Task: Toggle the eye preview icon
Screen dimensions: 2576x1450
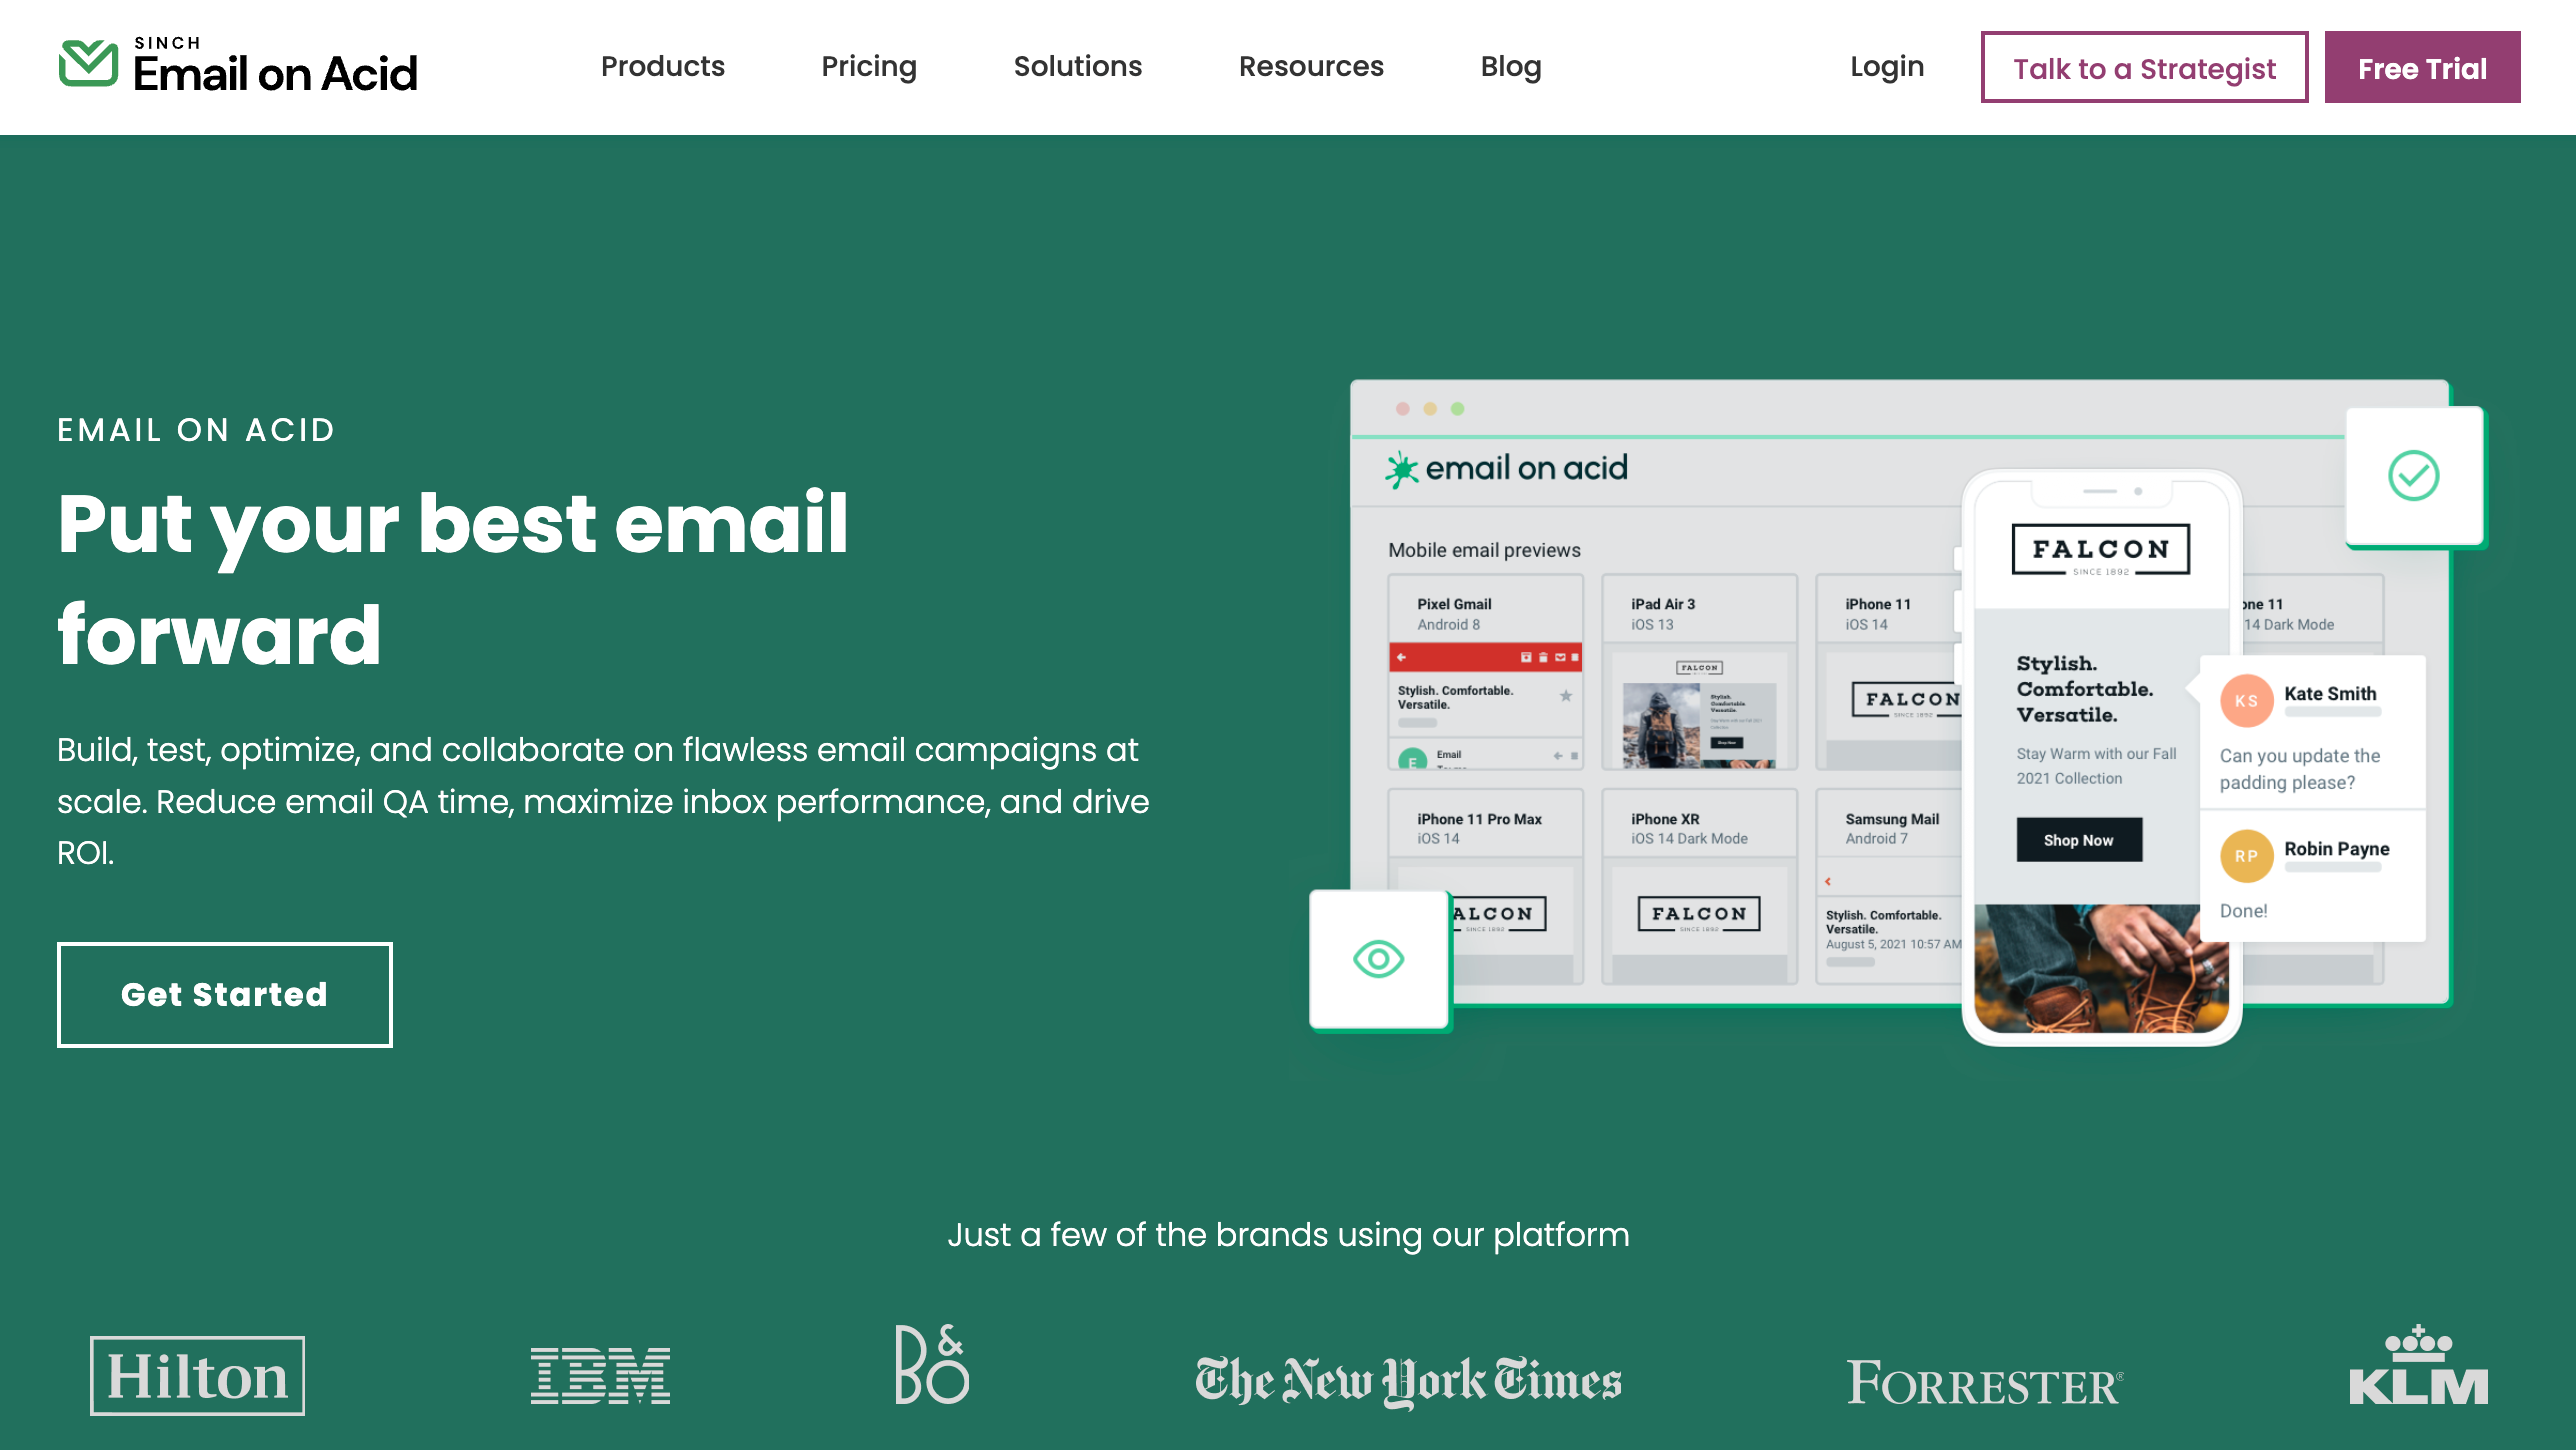Action: [x=1380, y=958]
